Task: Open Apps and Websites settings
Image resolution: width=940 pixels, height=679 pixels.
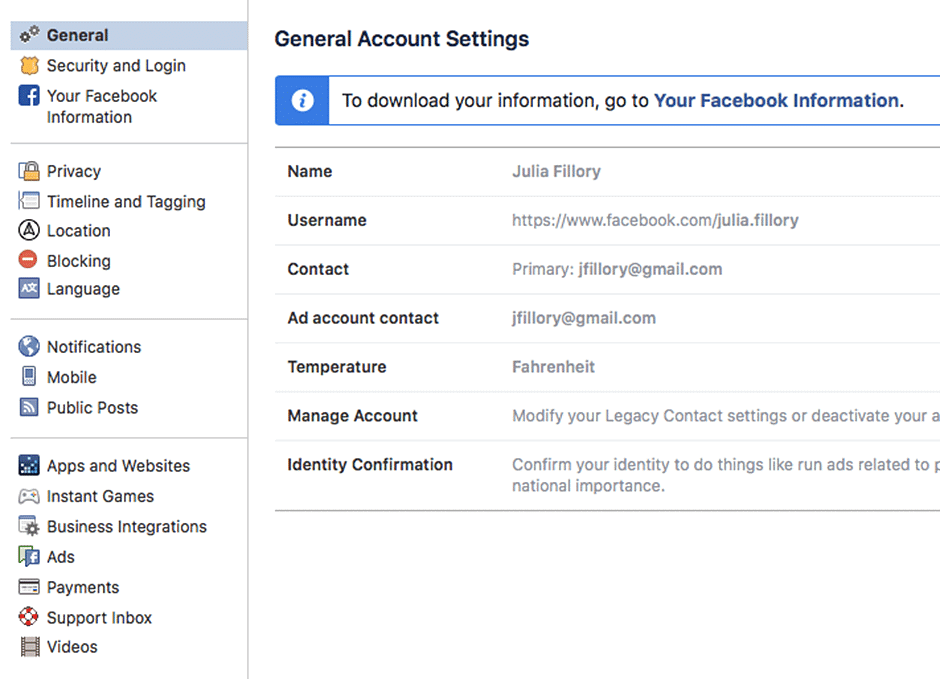Action: point(118,465)
